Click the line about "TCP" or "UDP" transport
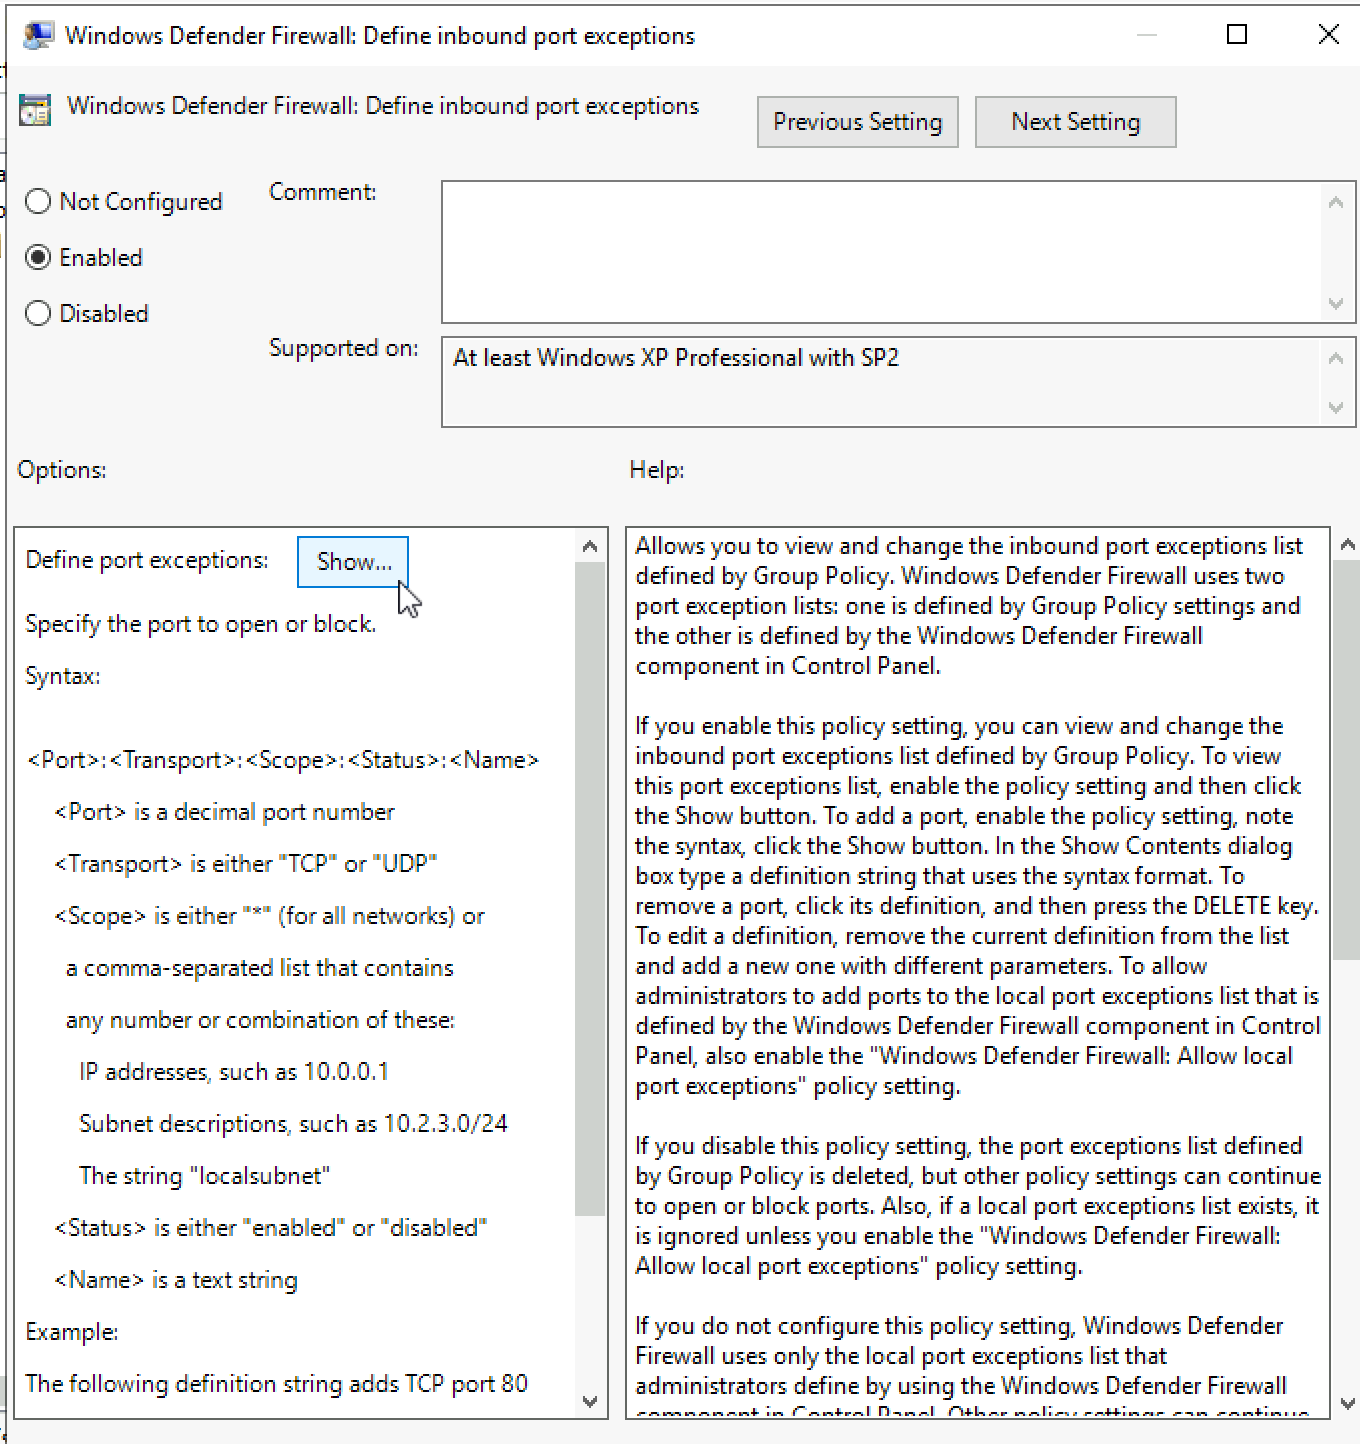Viewport: 1360px width, 1444px height. (246, 864)
